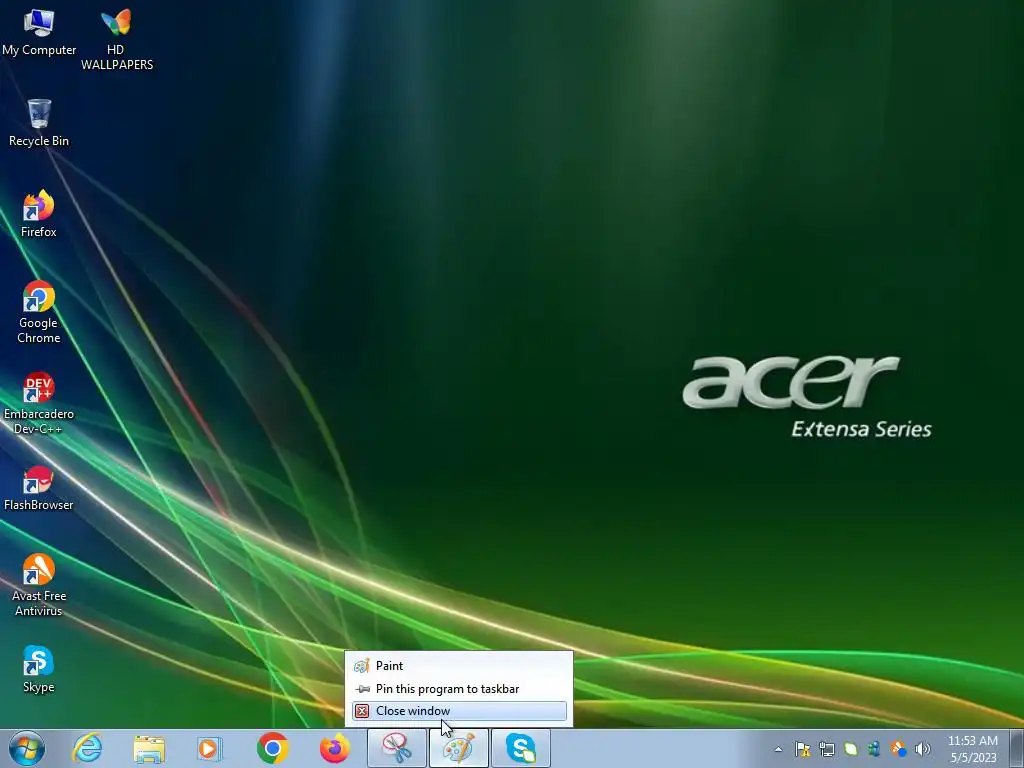Click the Windows Live Messenger tray icon

pyautogui.click(x=874, y=749)
